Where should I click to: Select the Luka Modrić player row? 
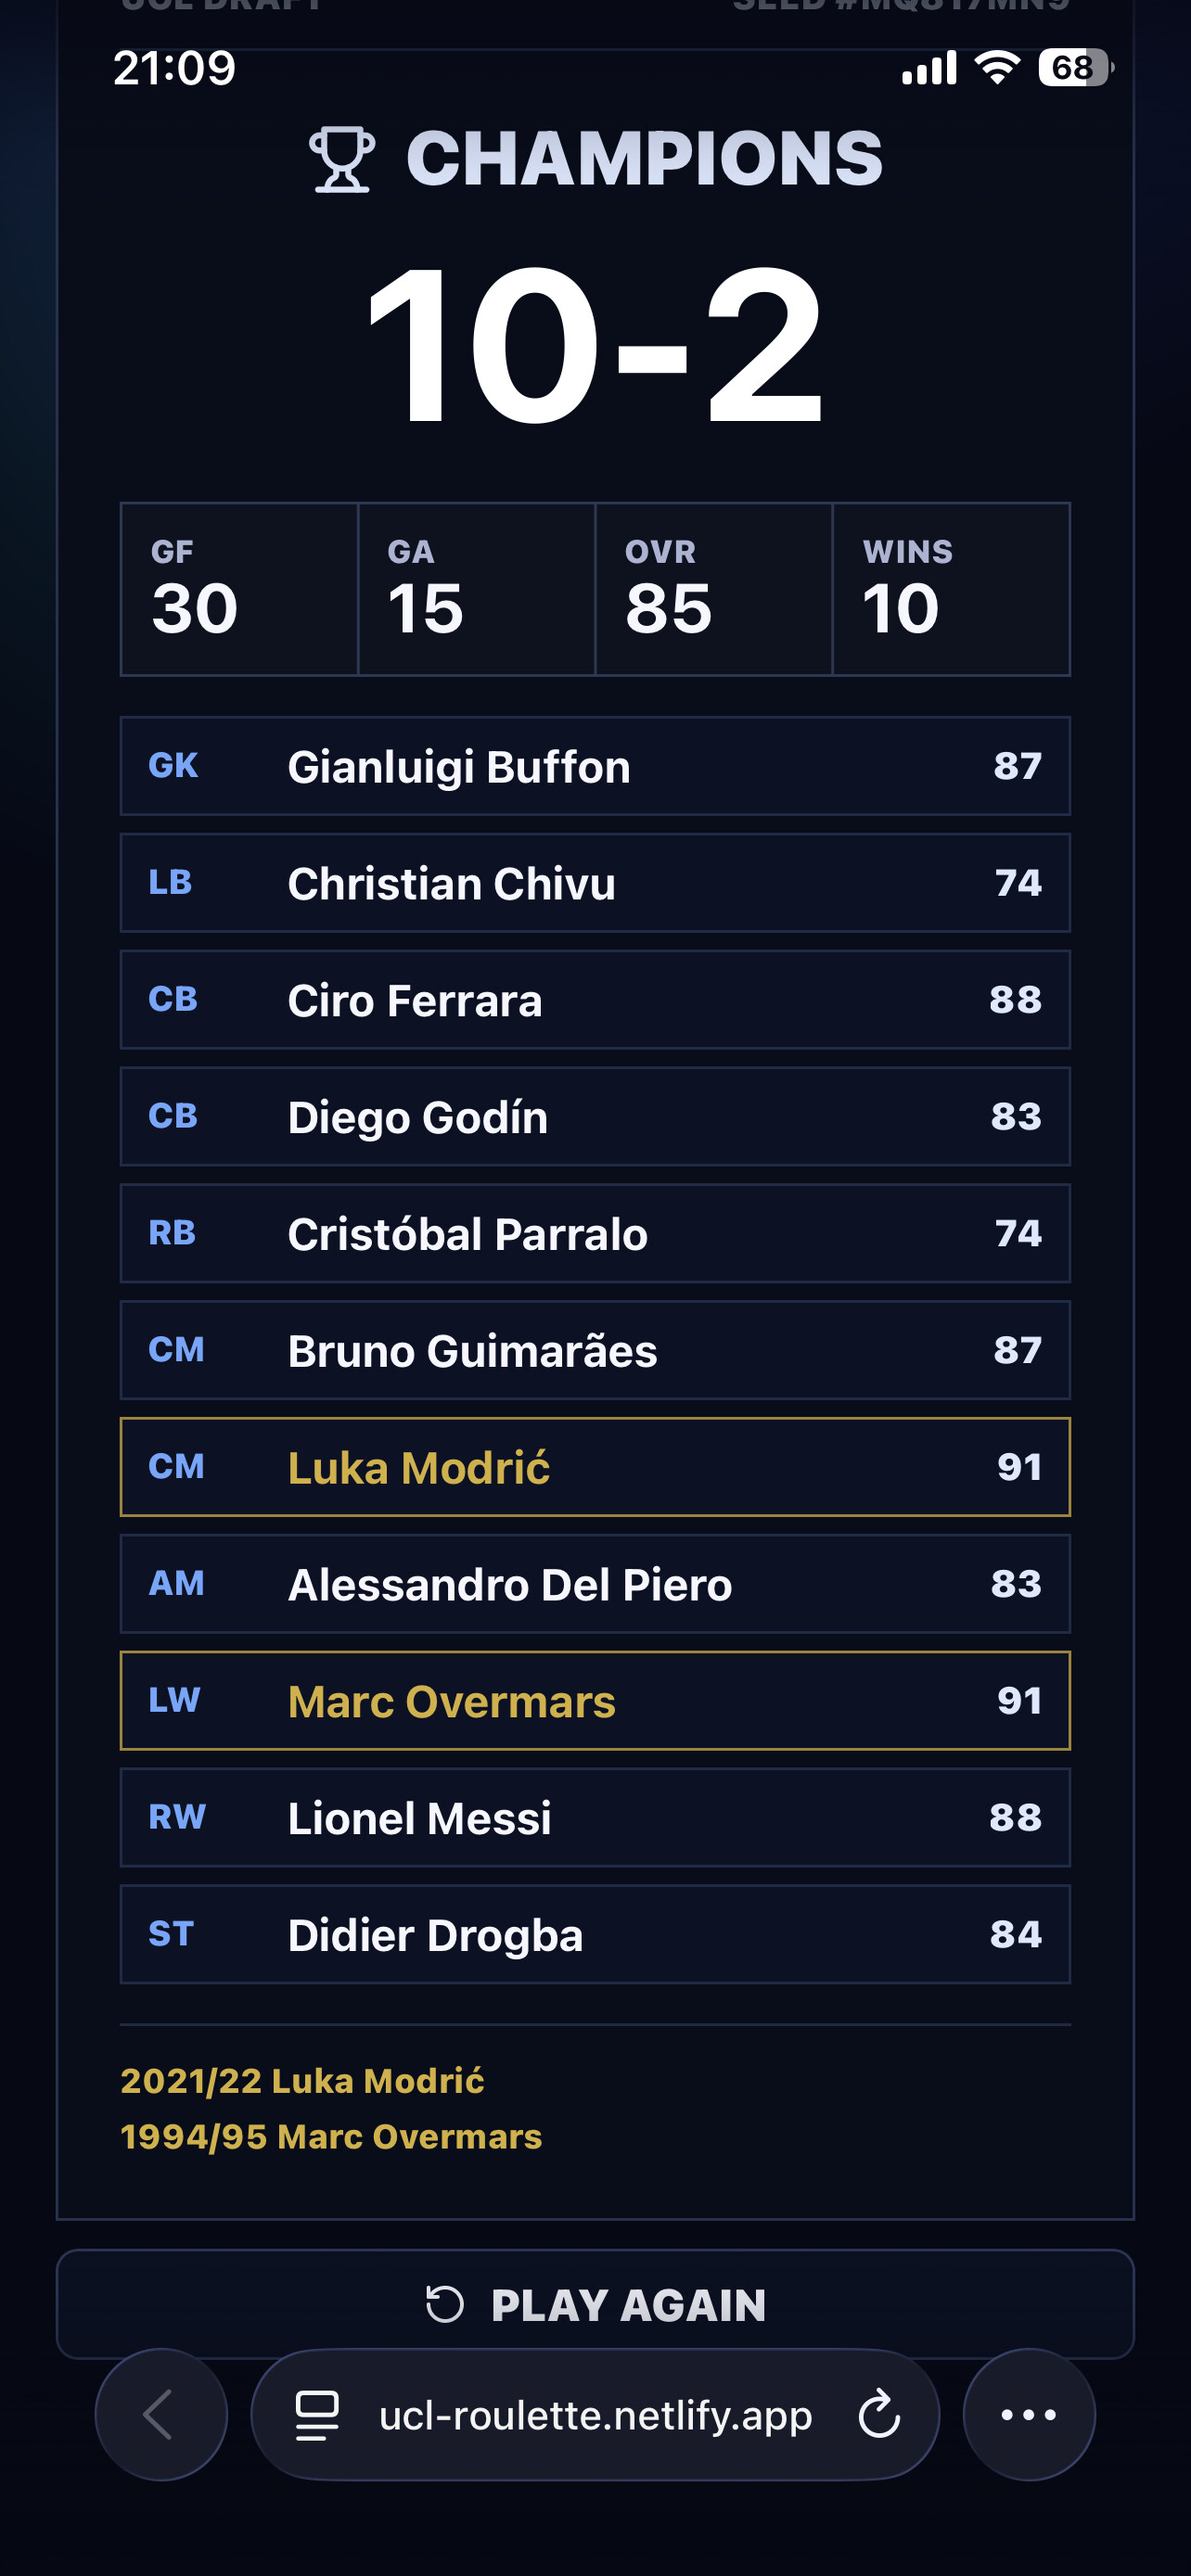click(x=595, y=1467)
